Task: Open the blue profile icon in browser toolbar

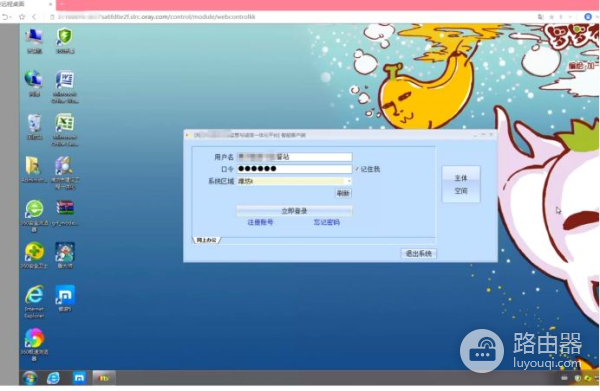Action: click(x=588, y=17)
